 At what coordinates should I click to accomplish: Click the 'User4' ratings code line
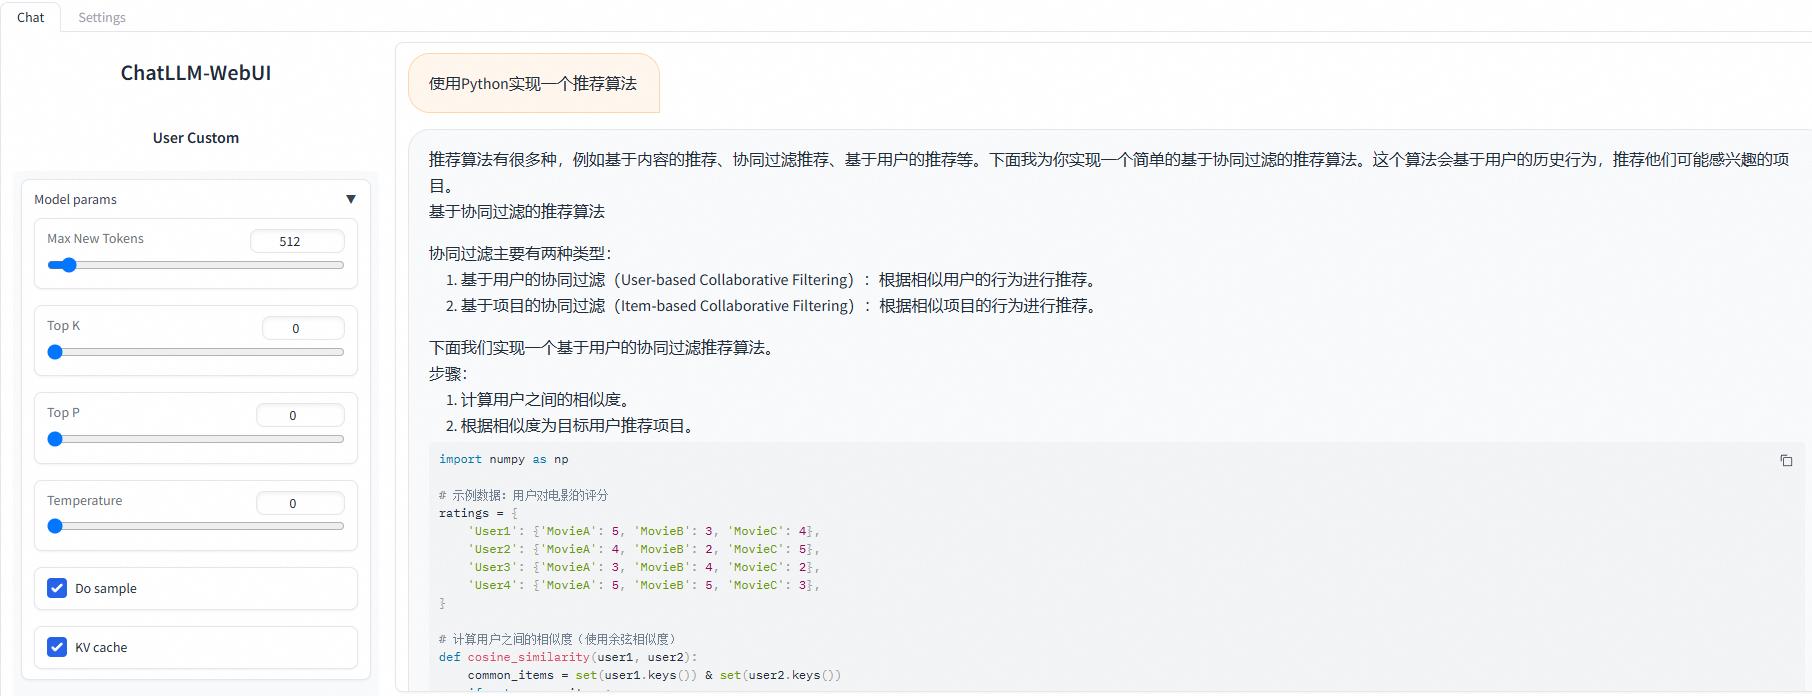tap(644, 585)
